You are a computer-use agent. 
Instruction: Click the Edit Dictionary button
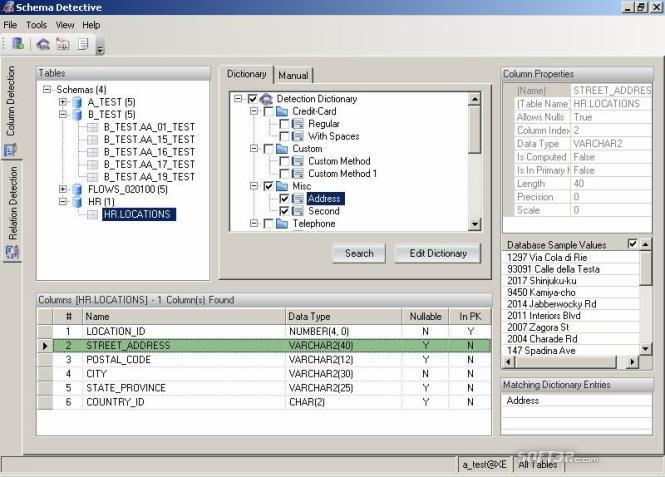click(x=438, y=253)
